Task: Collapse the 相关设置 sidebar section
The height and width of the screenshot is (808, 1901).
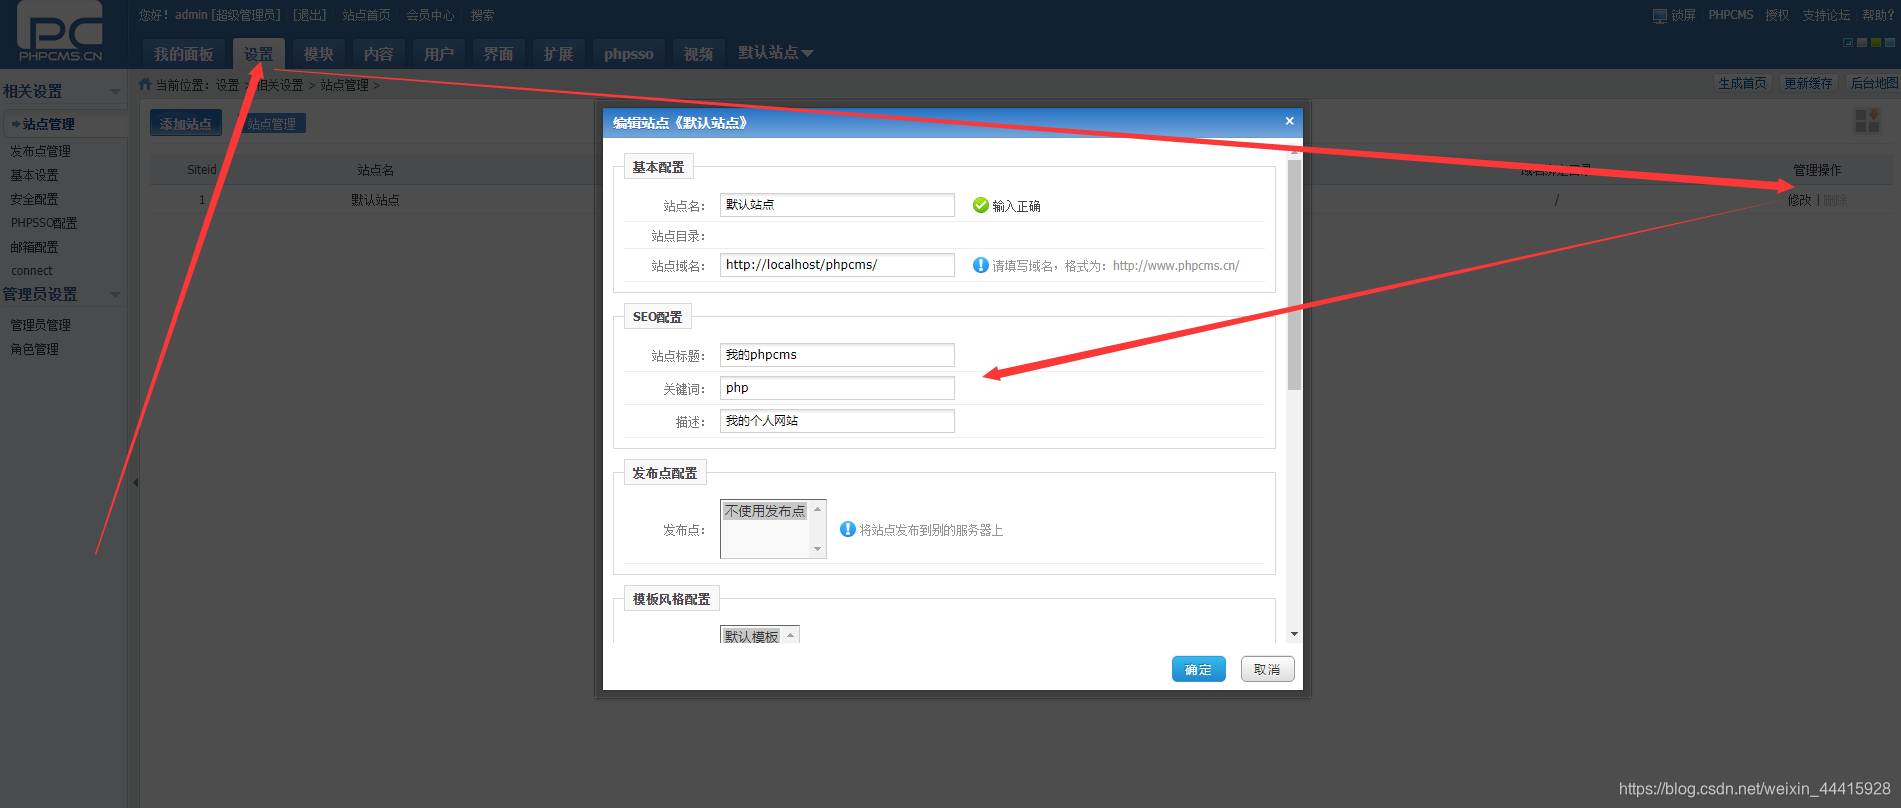Action: 115,91
